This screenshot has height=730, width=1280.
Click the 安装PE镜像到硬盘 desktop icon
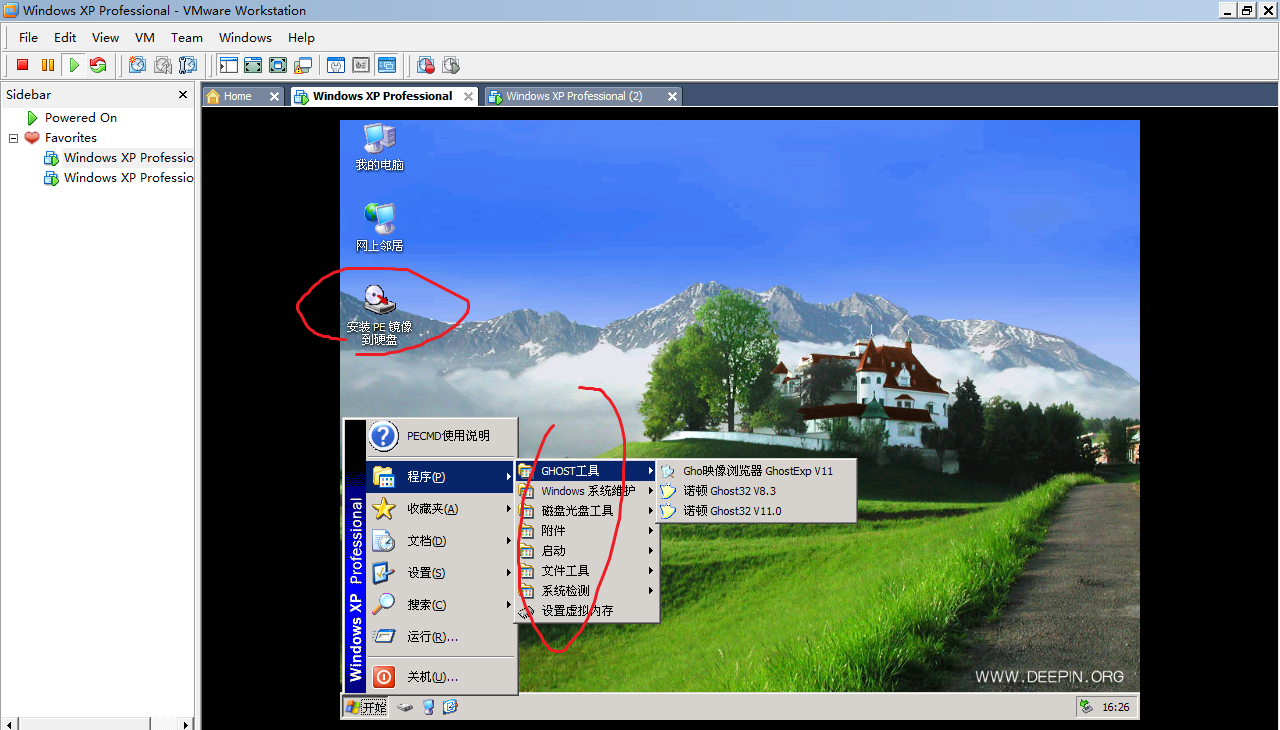379,314
